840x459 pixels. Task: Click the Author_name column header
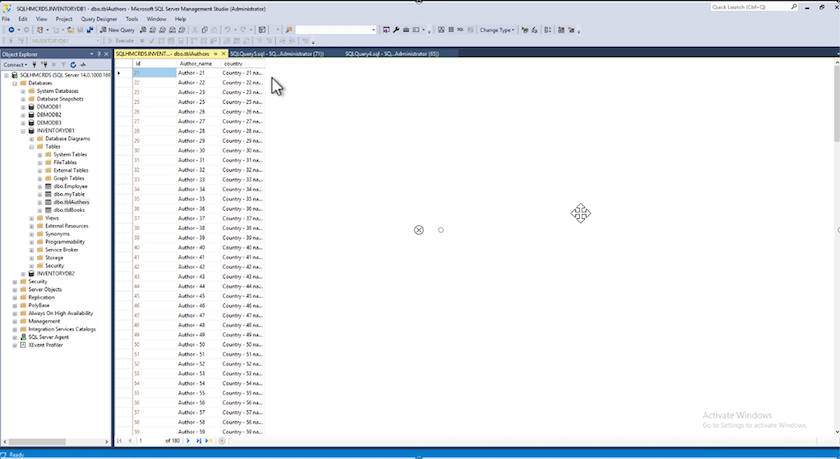199,63
